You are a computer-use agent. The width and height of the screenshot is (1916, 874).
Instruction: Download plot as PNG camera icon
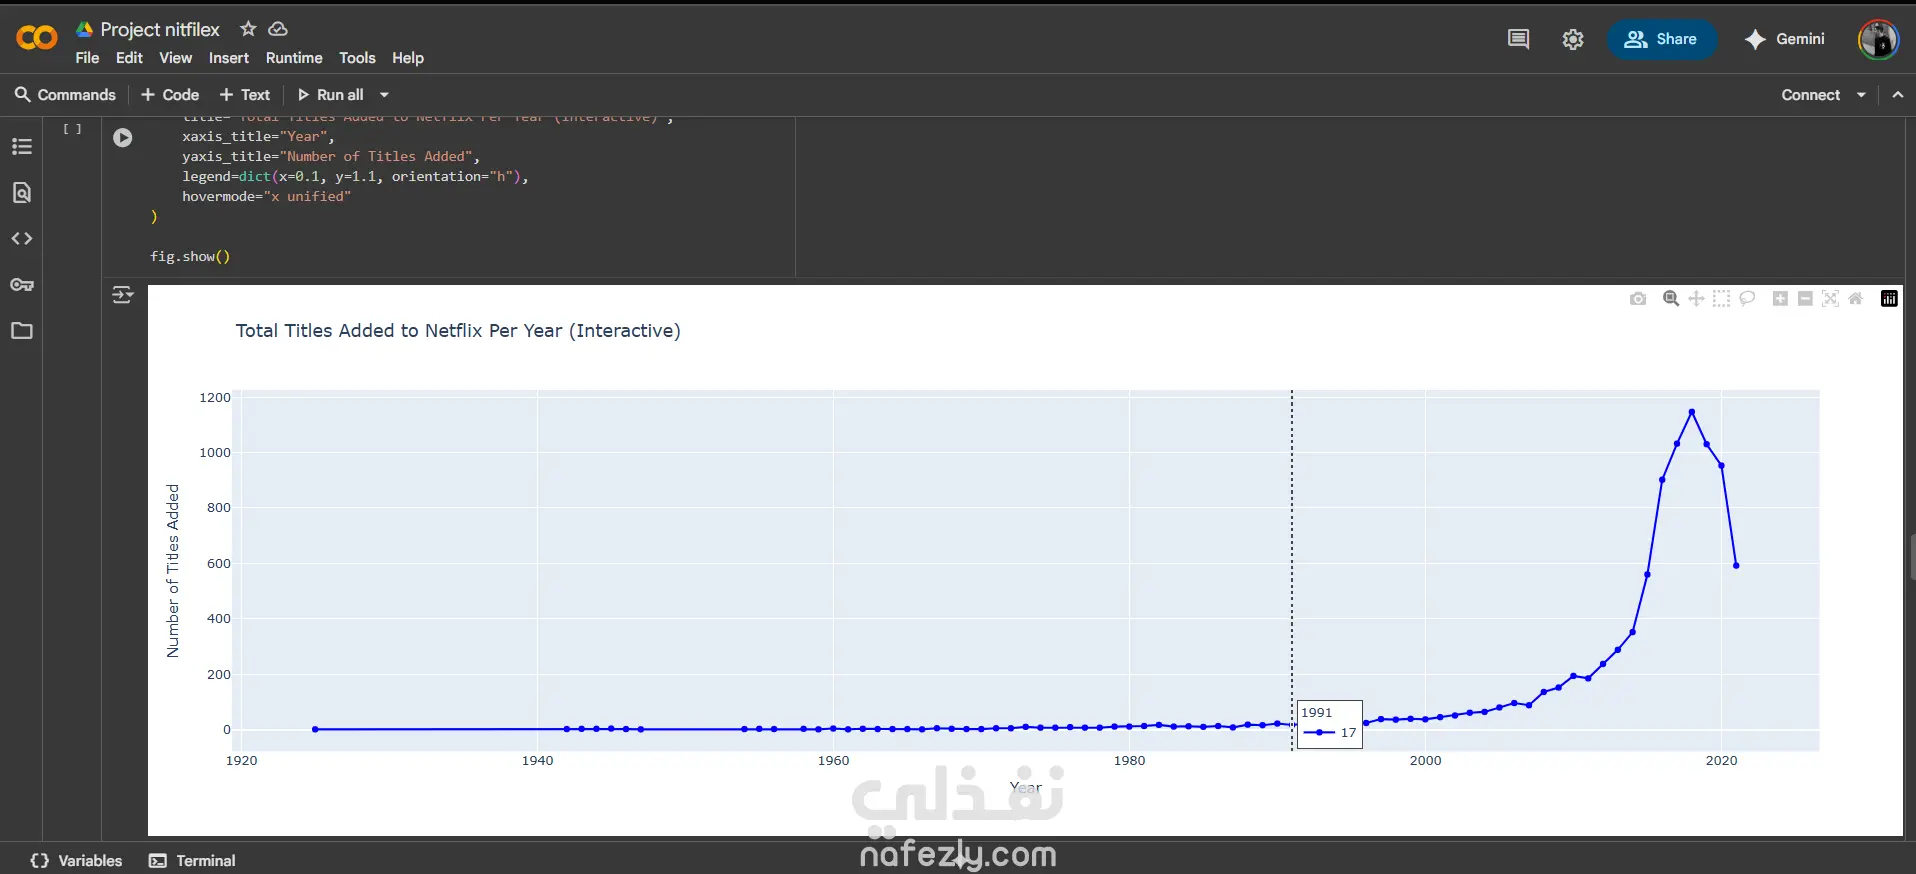click(x=1638, y=299)
